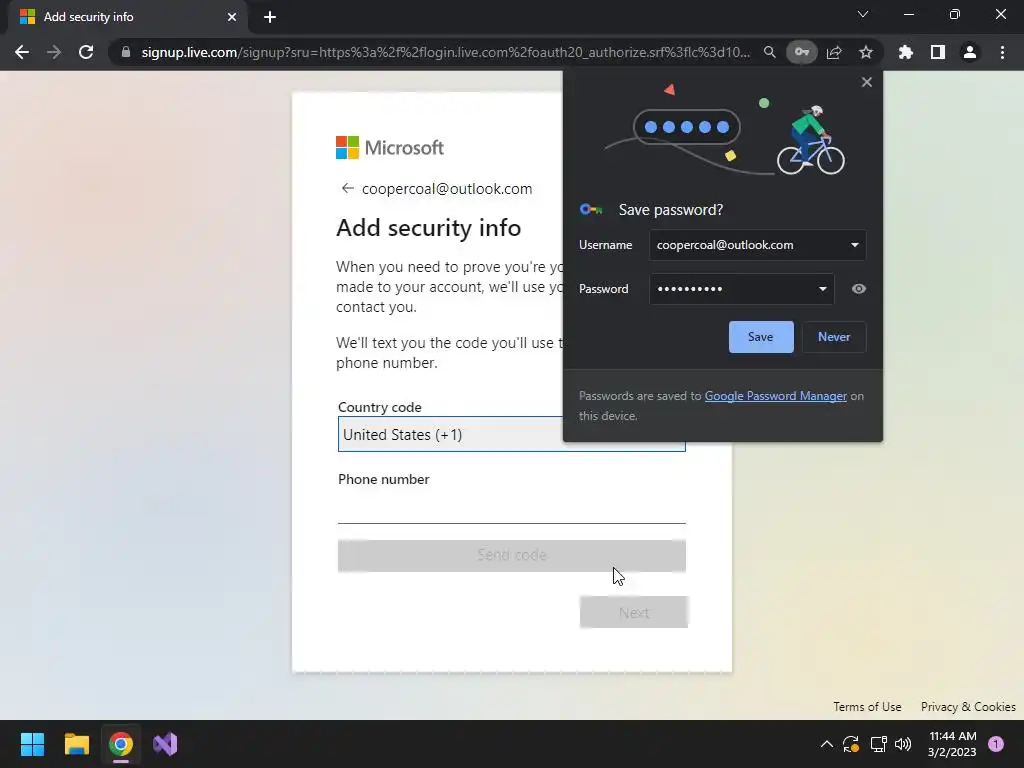This screenshot has height=768, width=1024.
Task: Open Chrome profile avatar
Action: coord(970,52)
